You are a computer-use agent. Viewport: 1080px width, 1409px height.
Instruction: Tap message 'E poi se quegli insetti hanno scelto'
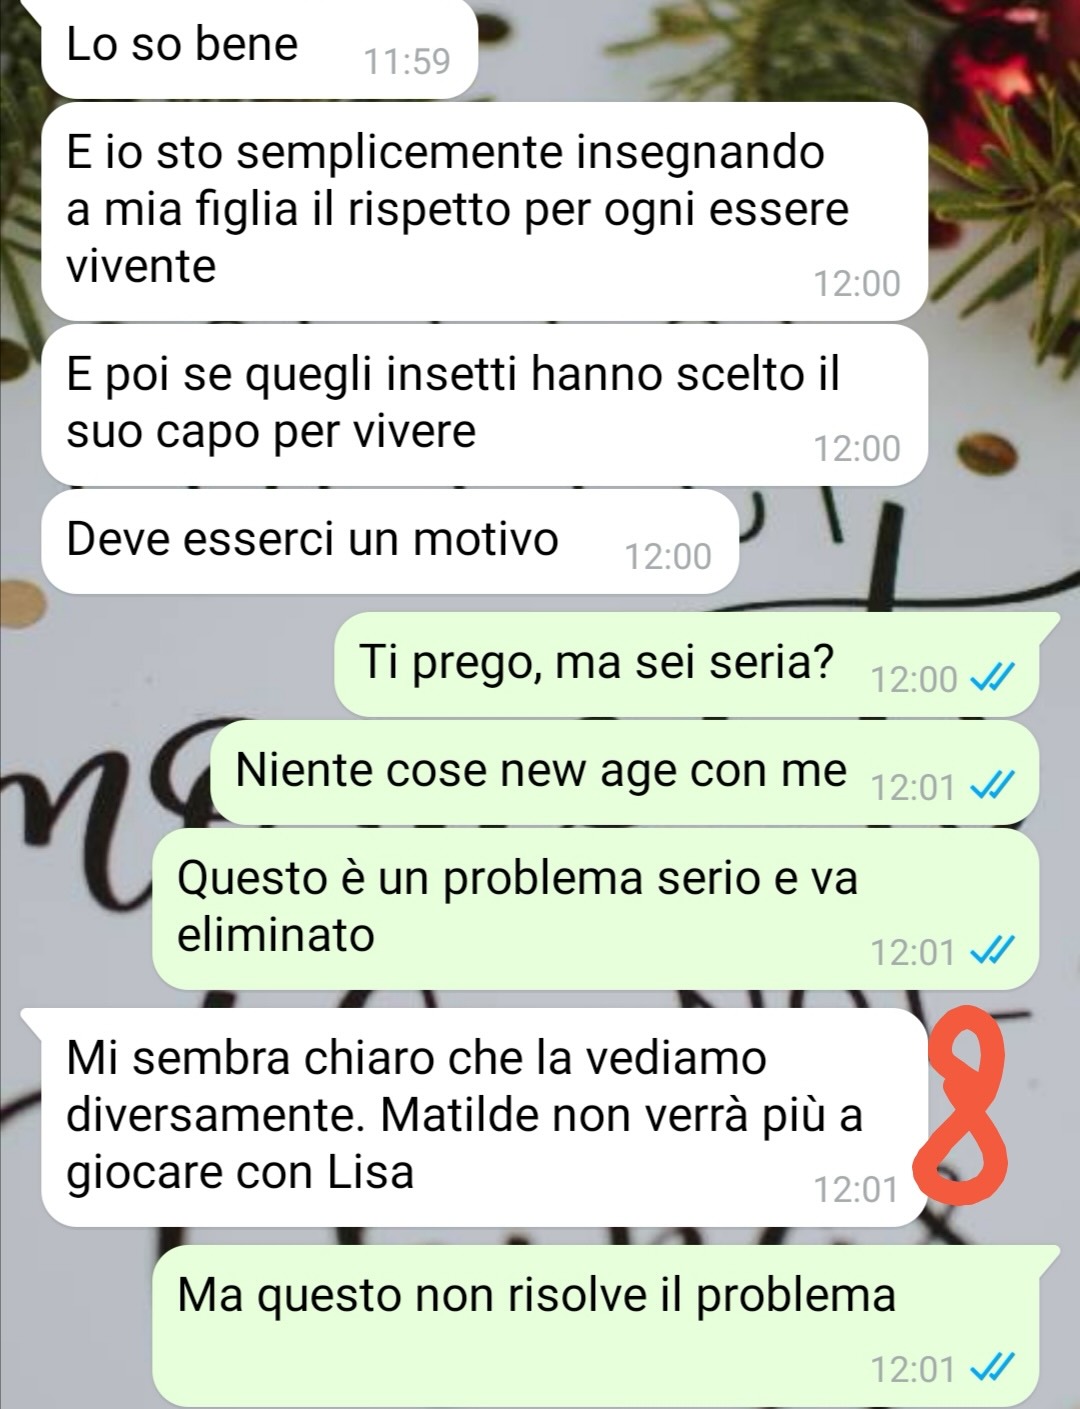pyautogui.click(x=484, y=403)
